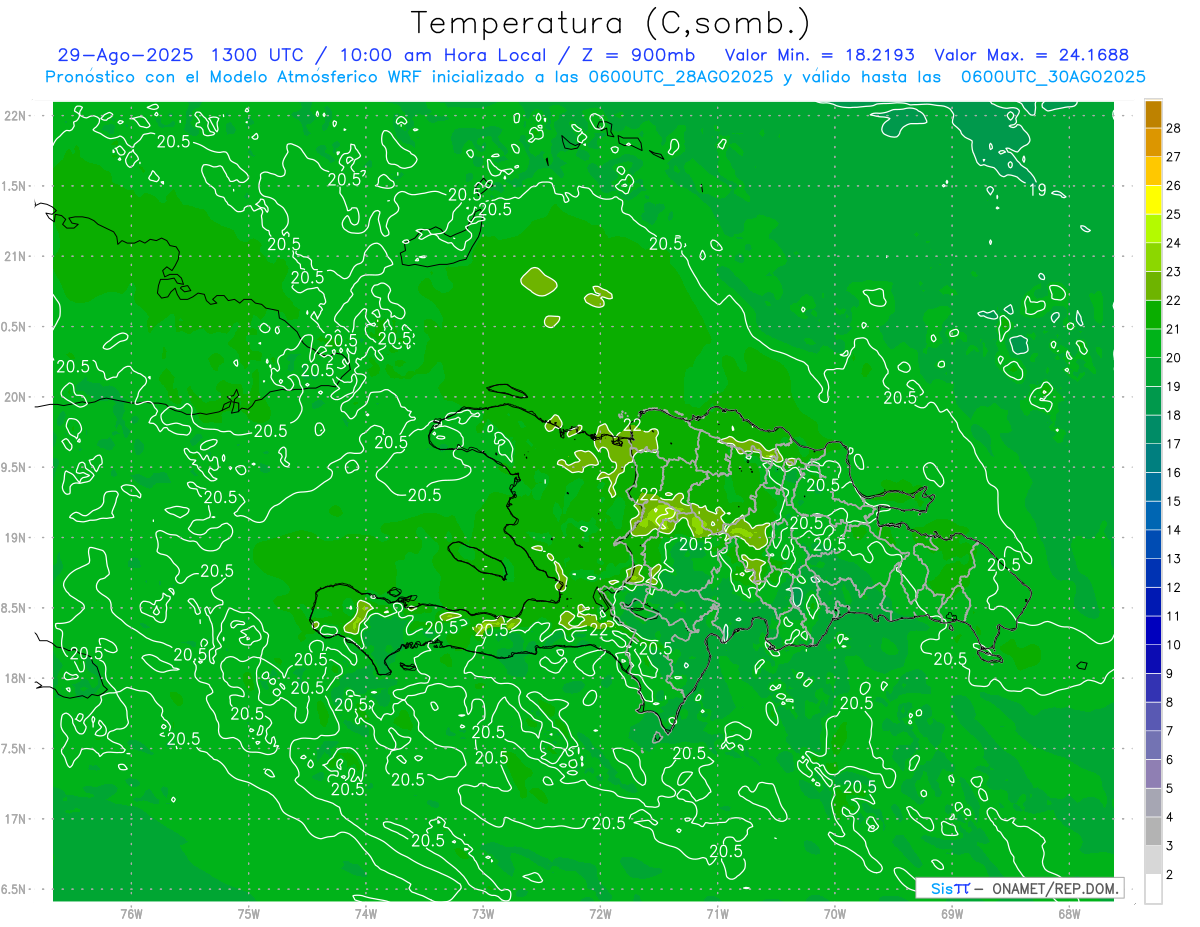The image size is (1200, 927).
Task: Click the "22N" latitude axis label
Action: (16, 116)
